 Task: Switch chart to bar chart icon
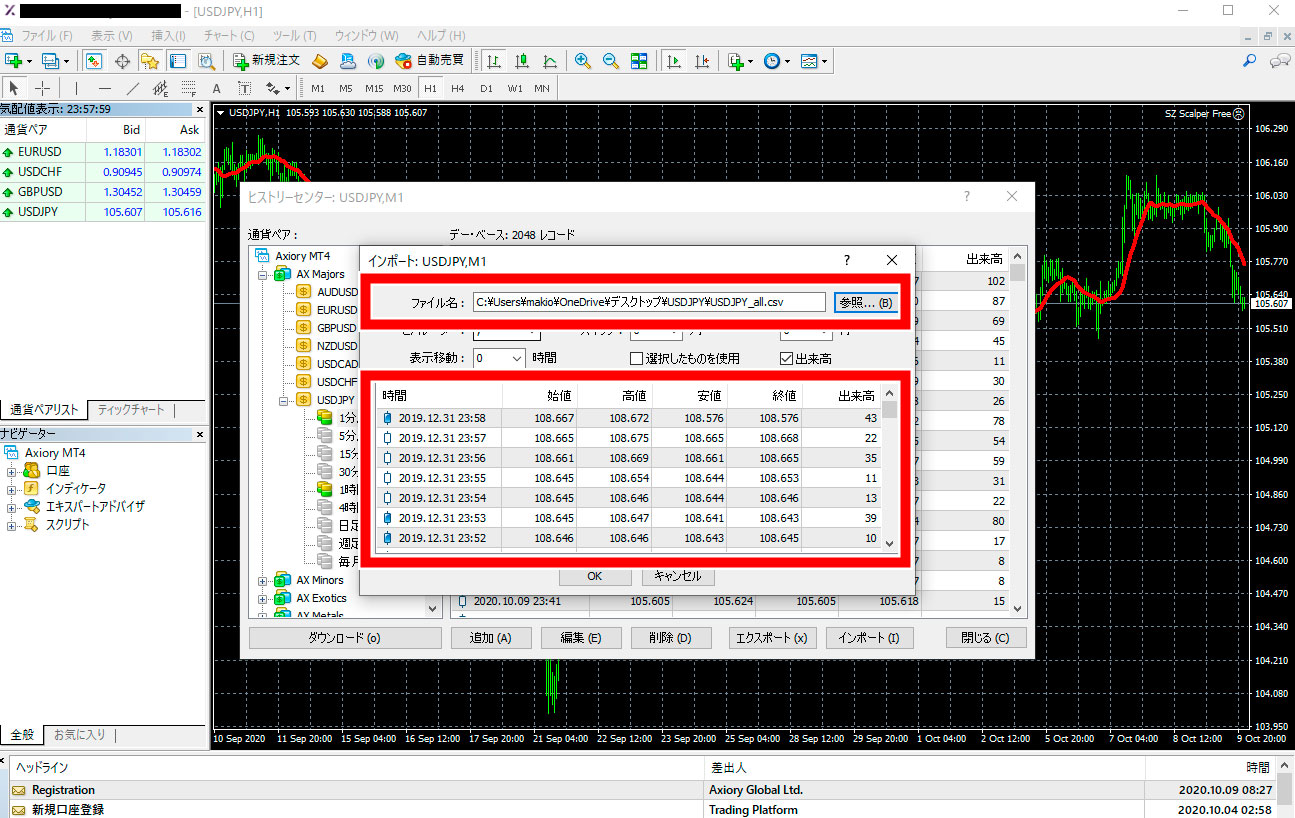coord(494,61)
